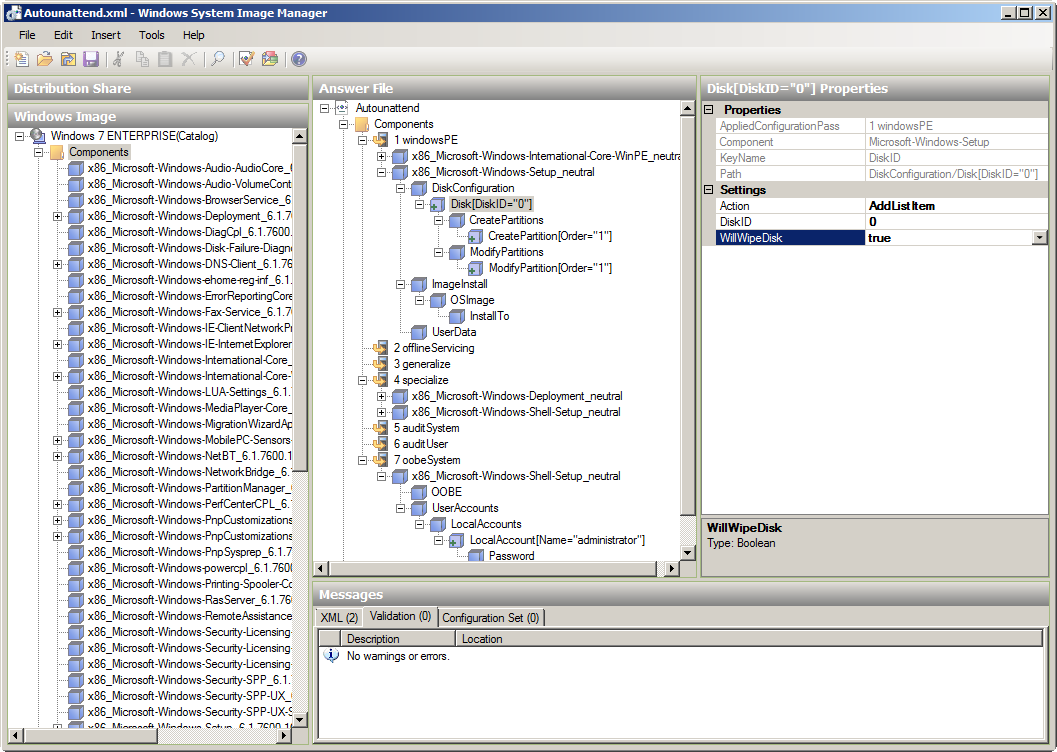1057x752 pixels.
Task: Click the Location column header
Action: 749,639
